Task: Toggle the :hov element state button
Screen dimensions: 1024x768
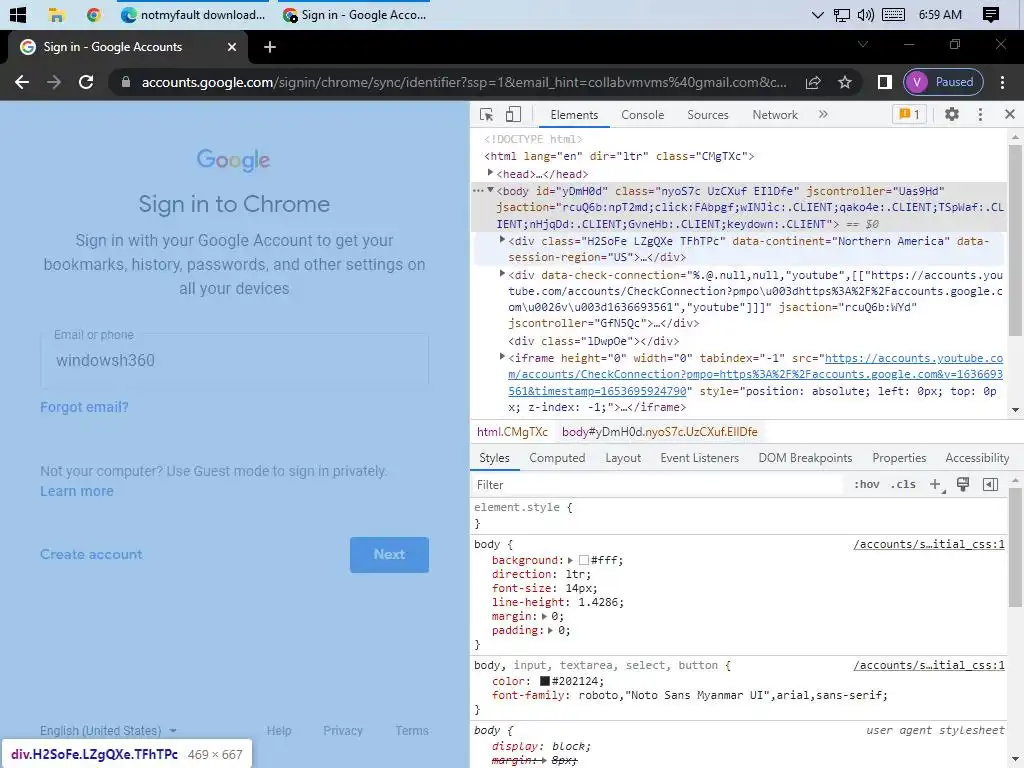Action: (x=867, y=485)
